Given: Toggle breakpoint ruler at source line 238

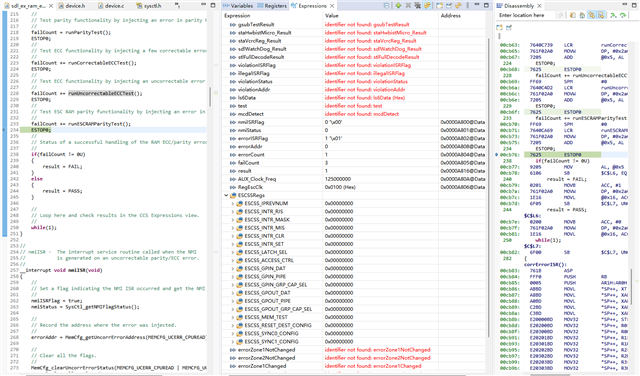Looking at the screenshot, I should (x=4, y=154).
